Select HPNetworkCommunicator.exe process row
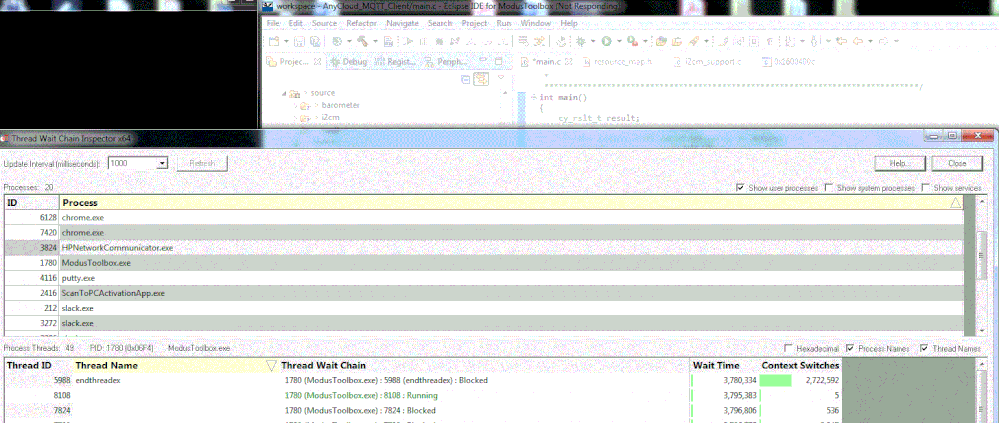999x423 pixels. [484, 247]
